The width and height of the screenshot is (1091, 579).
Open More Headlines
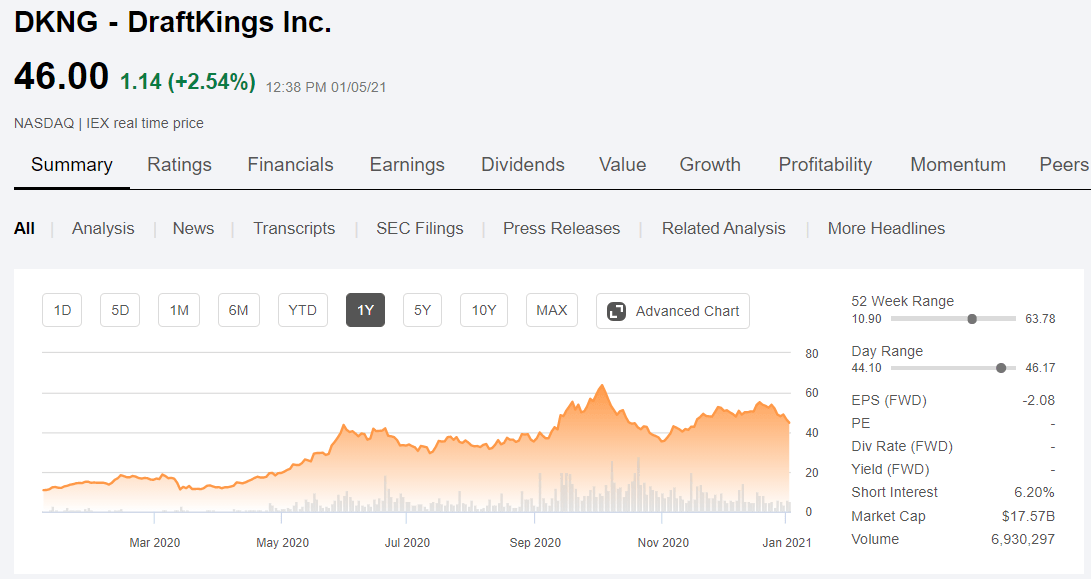pos(886,228)
